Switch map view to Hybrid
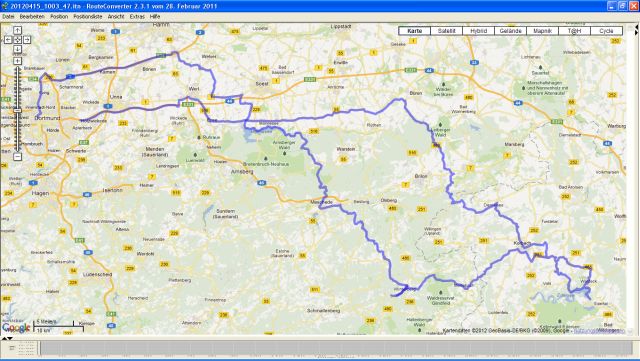This screenshot has width=640, height=361. pos(478,31)
